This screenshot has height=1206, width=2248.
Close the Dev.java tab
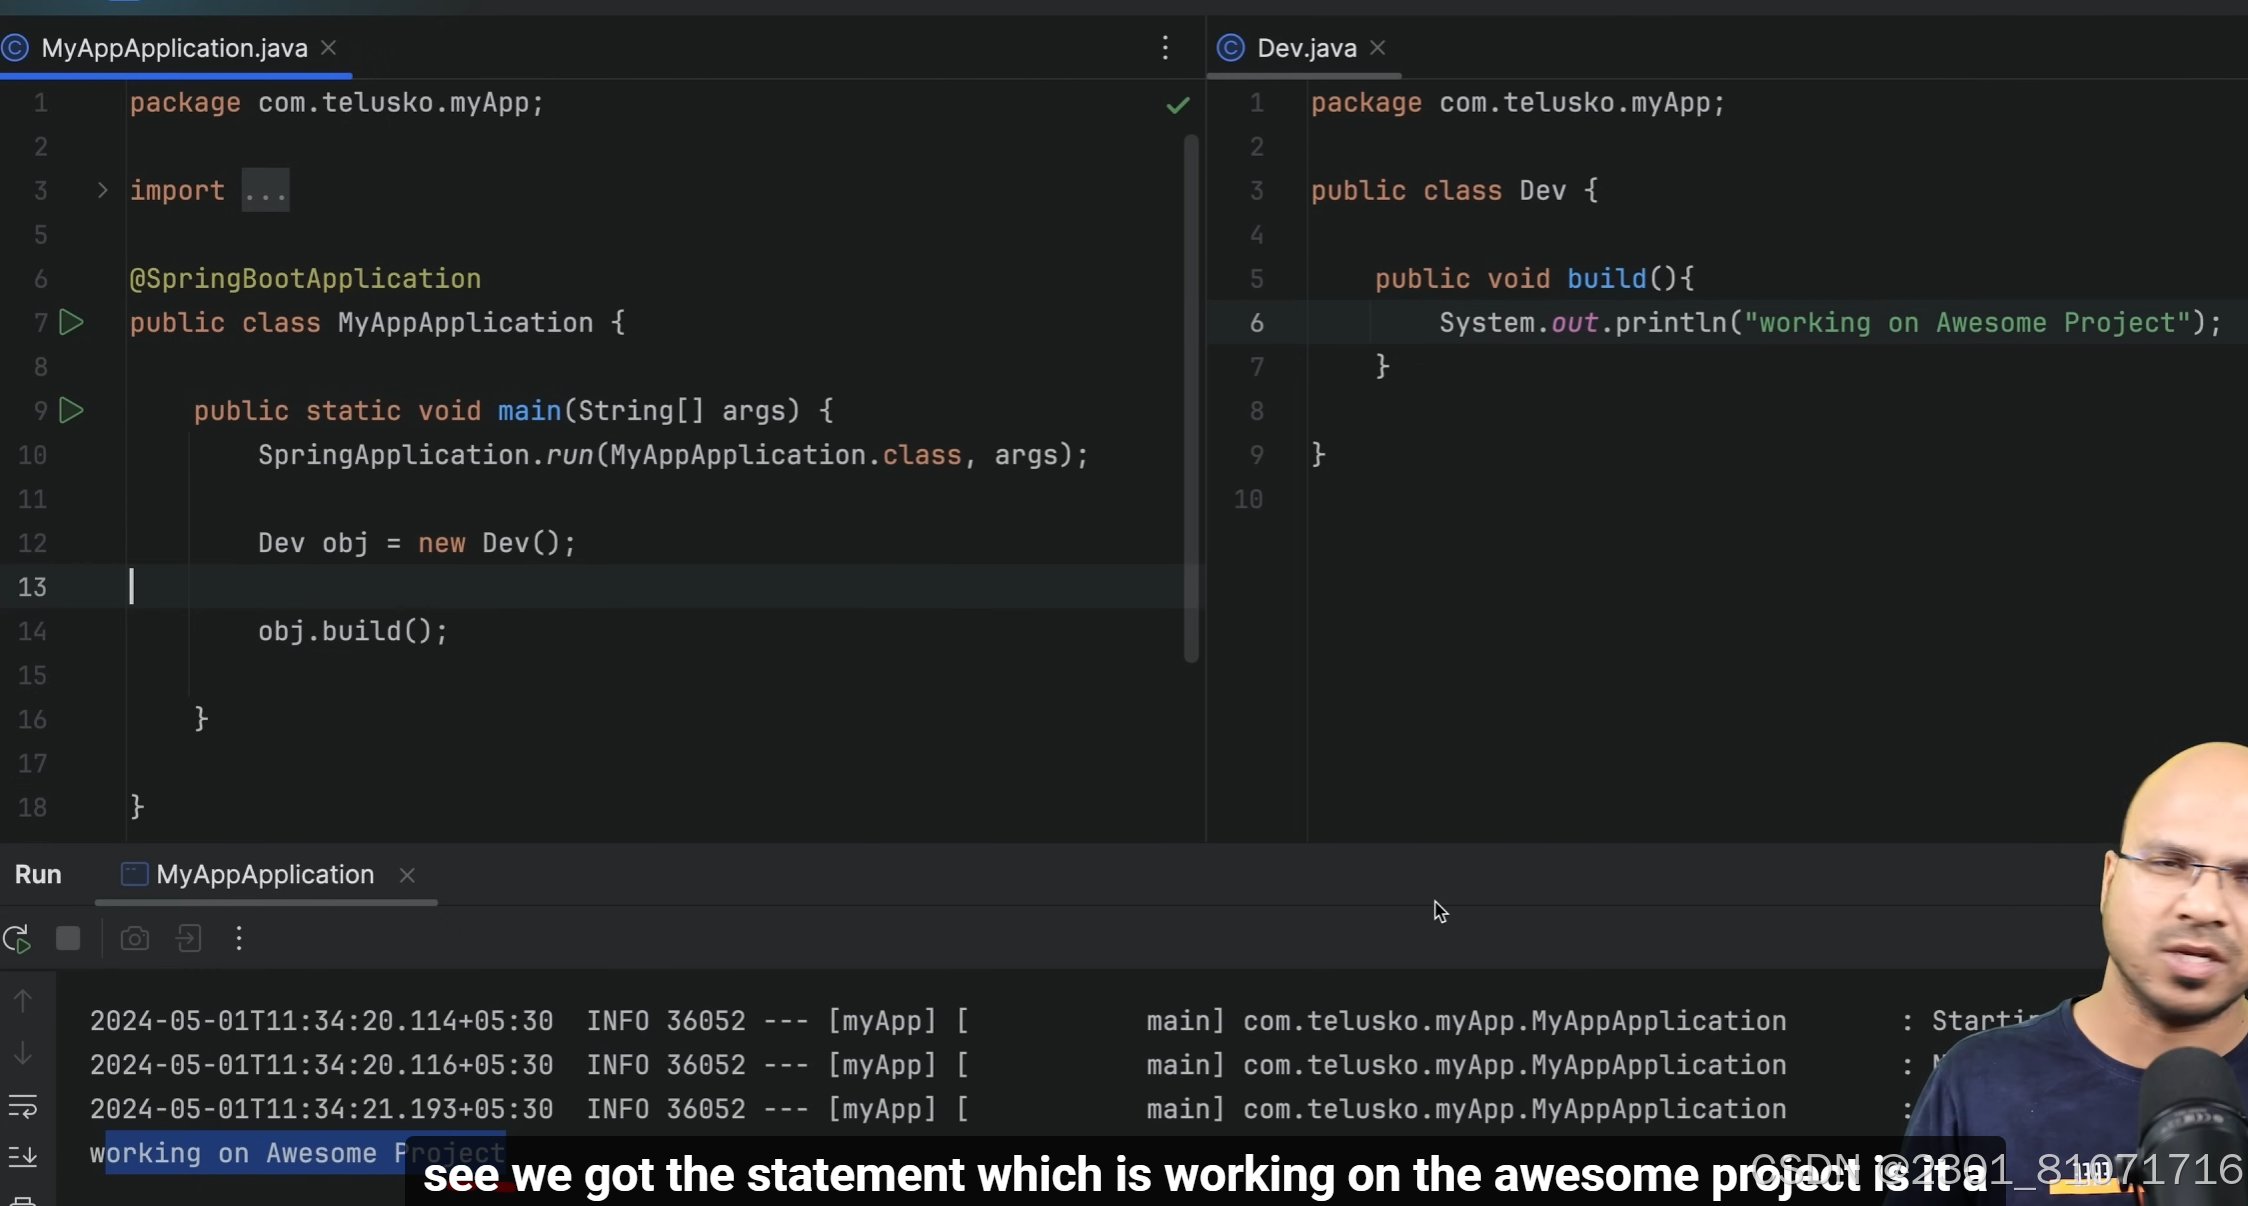[1378, 48]
